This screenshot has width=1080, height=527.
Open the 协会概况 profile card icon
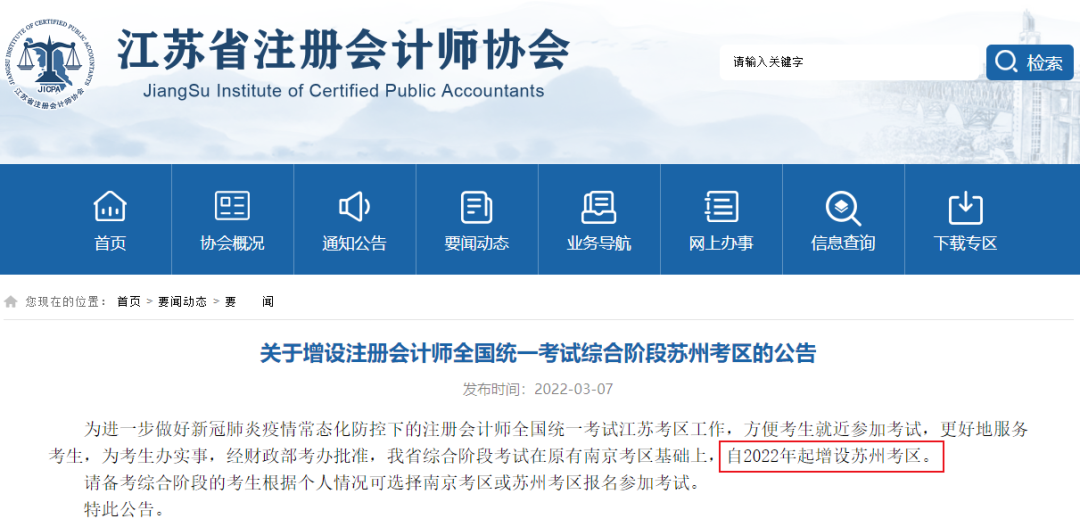[232, 207]
